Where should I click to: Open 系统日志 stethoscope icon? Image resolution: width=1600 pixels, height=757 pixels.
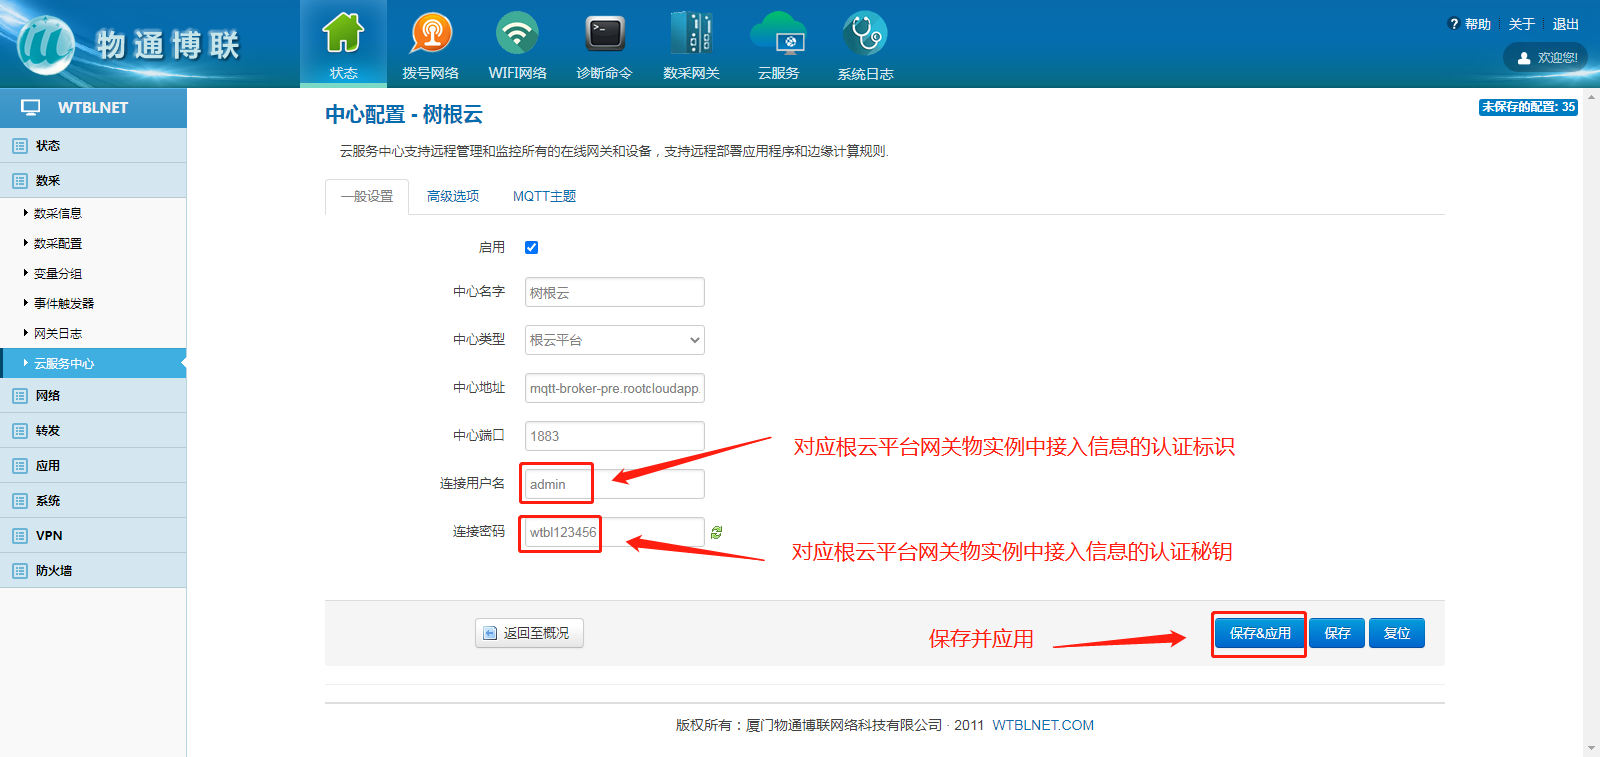click(865, 34)
